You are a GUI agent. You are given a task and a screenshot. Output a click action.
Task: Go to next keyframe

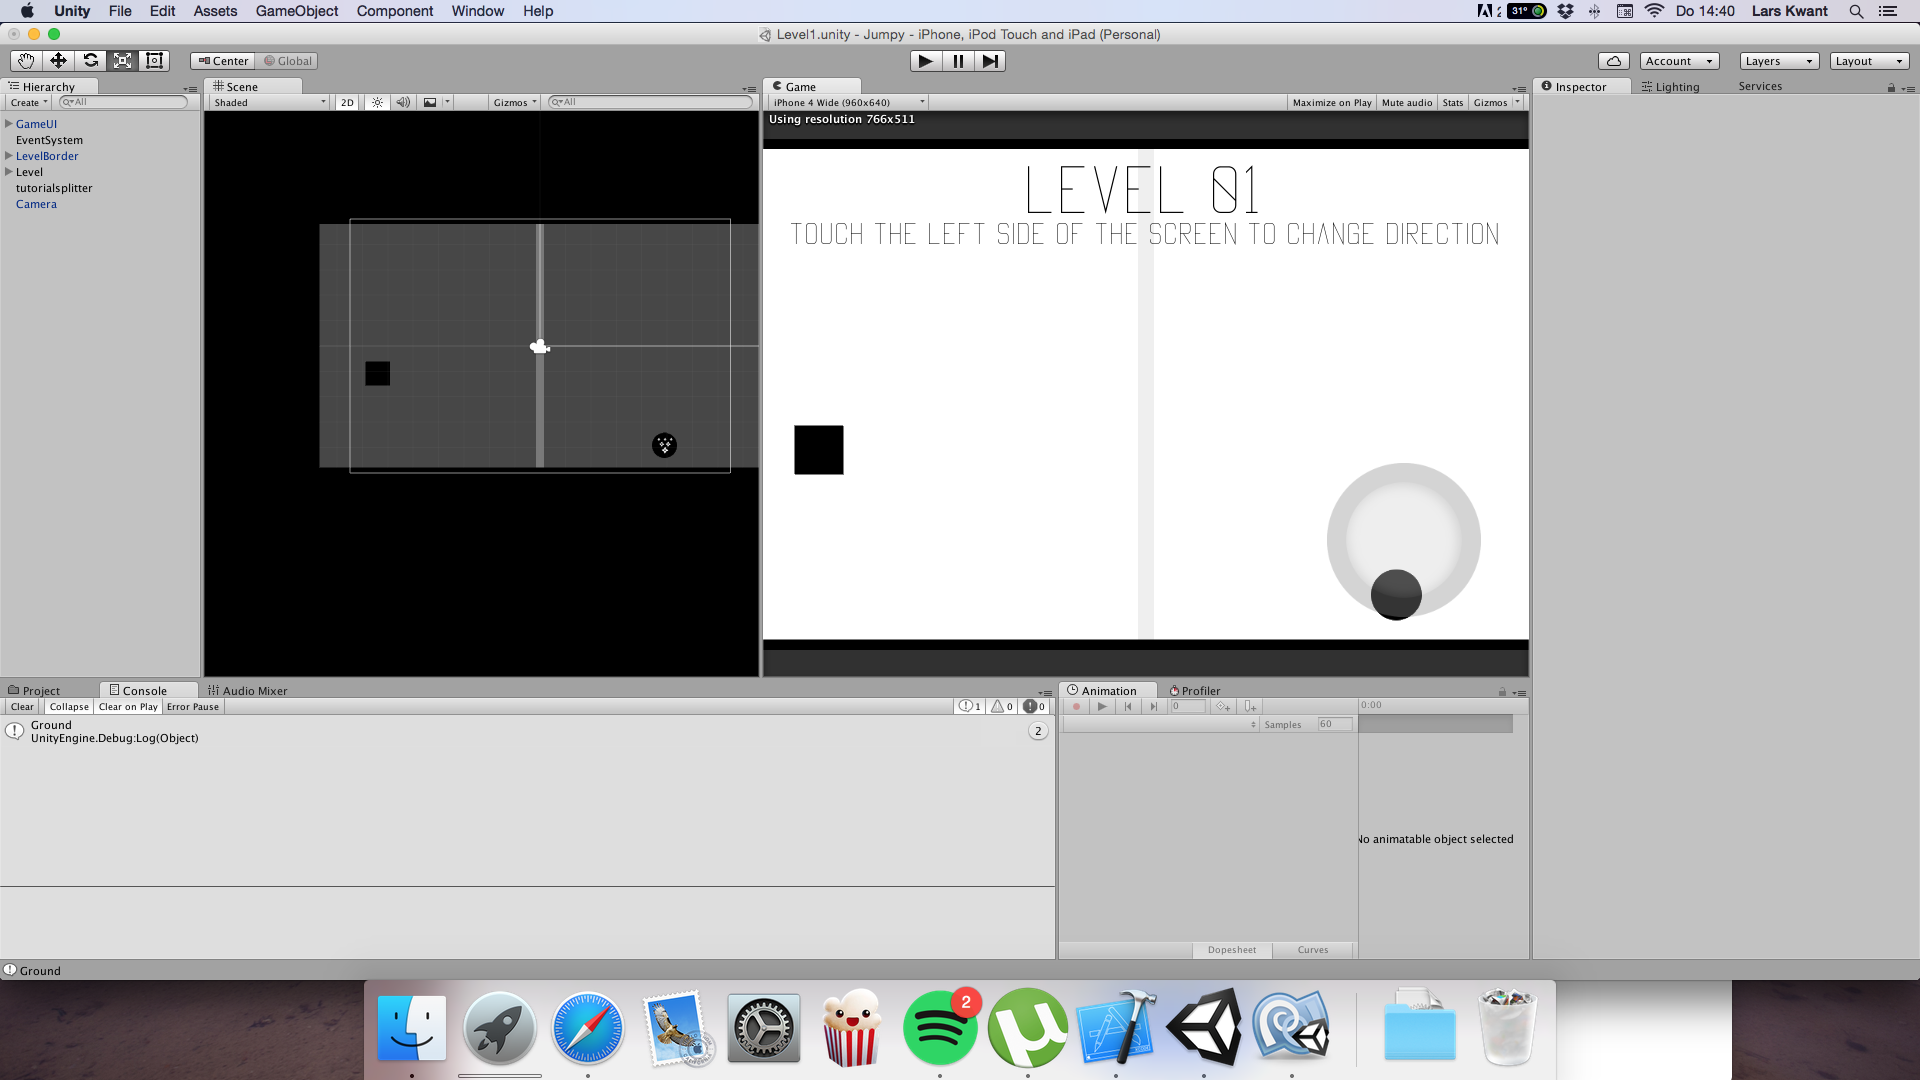1153,706
